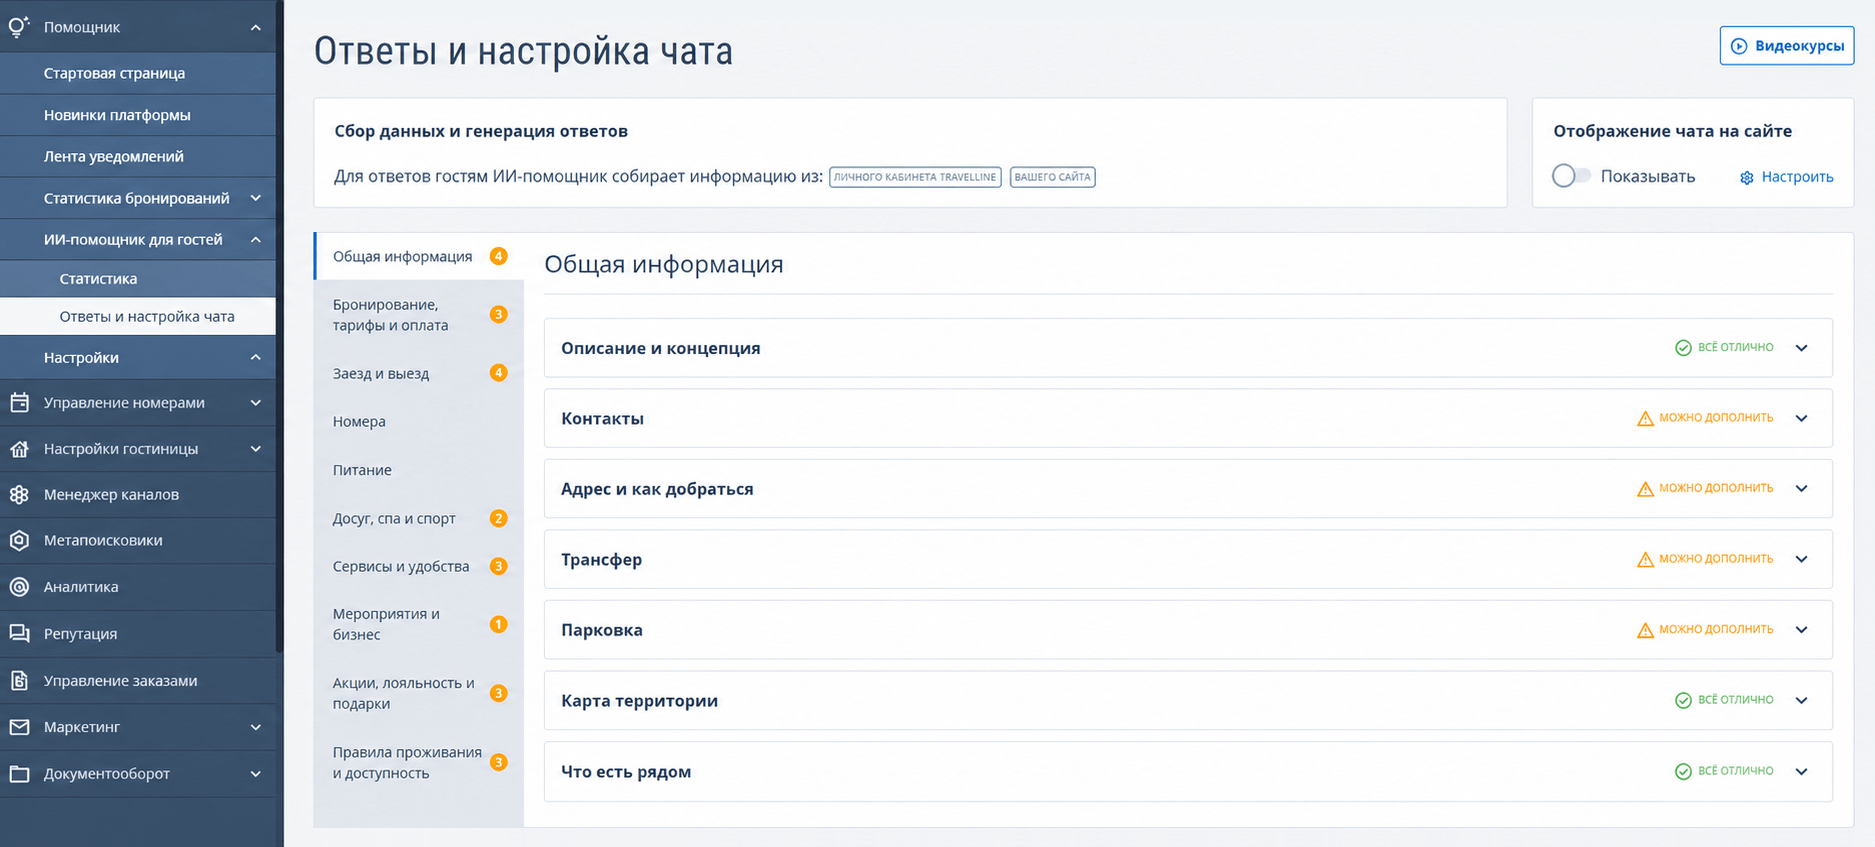Click the play icon in Видеокурсы button
The image size is (1875, 847).
coord(1739,46)
